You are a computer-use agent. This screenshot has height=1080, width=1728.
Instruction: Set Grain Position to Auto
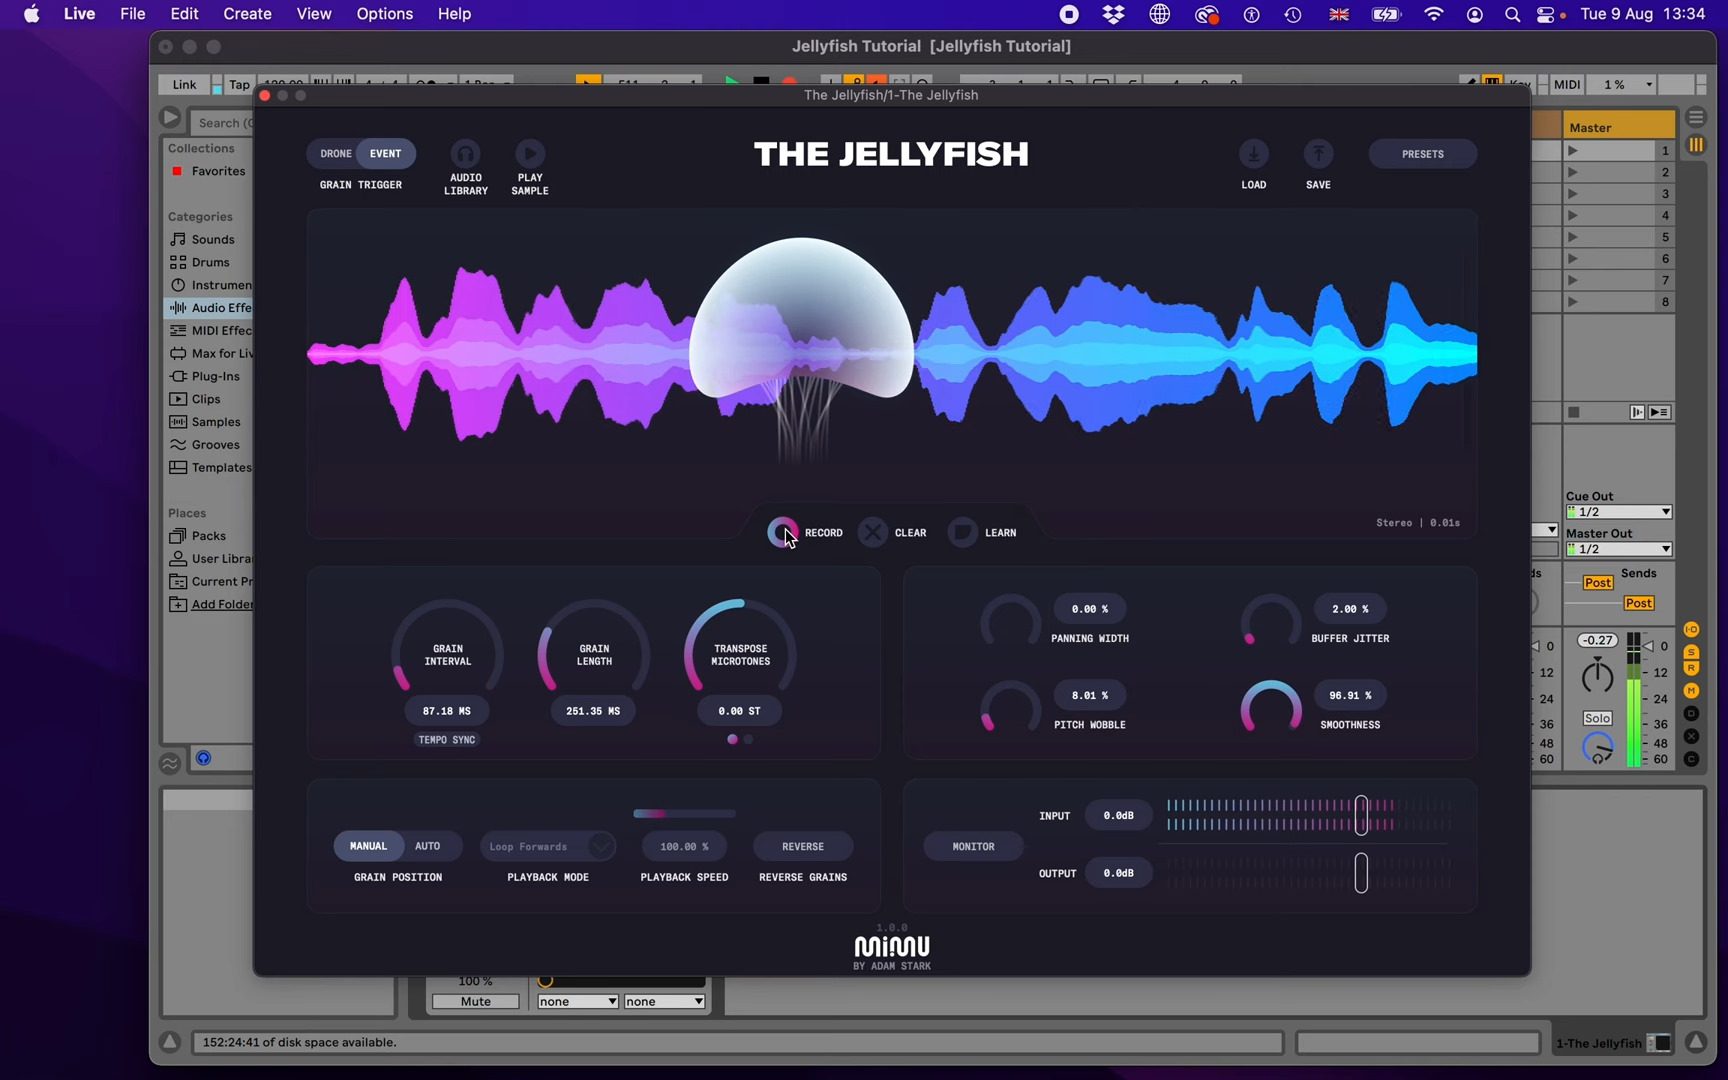pyautogui.click(x=428, y=846)
